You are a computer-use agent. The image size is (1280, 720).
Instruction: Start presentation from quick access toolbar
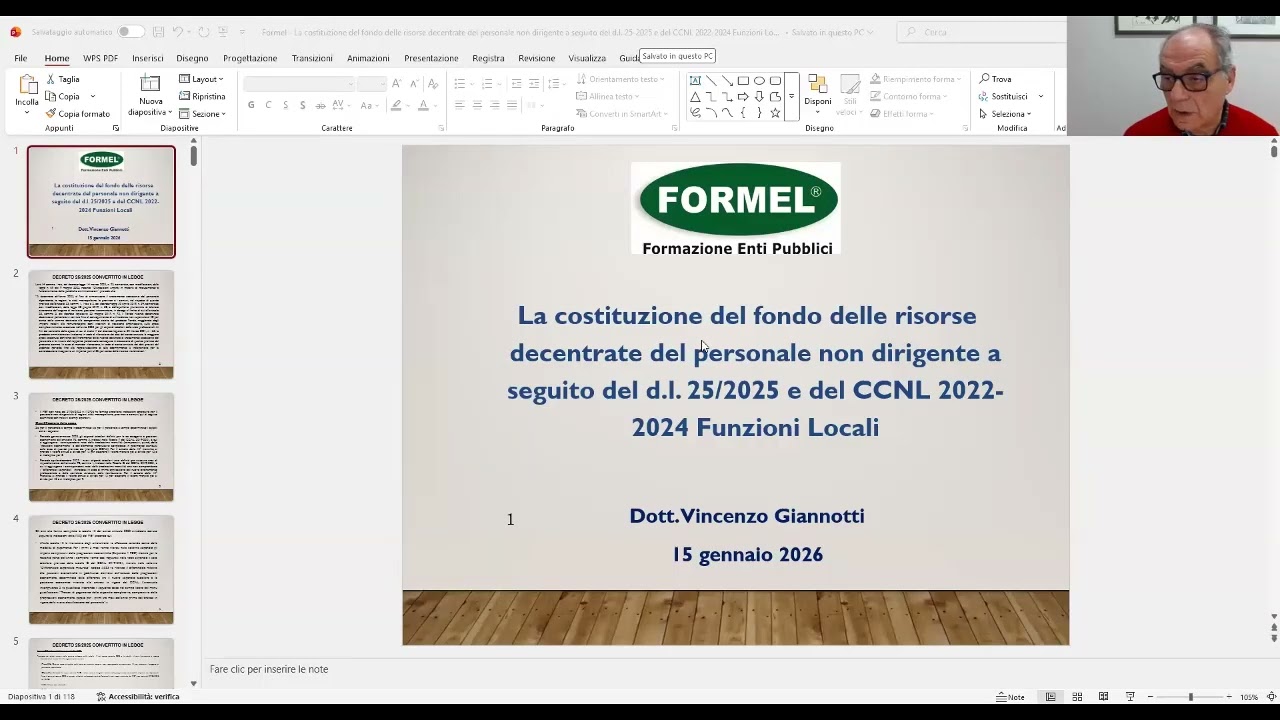click(x=223, y=32)
